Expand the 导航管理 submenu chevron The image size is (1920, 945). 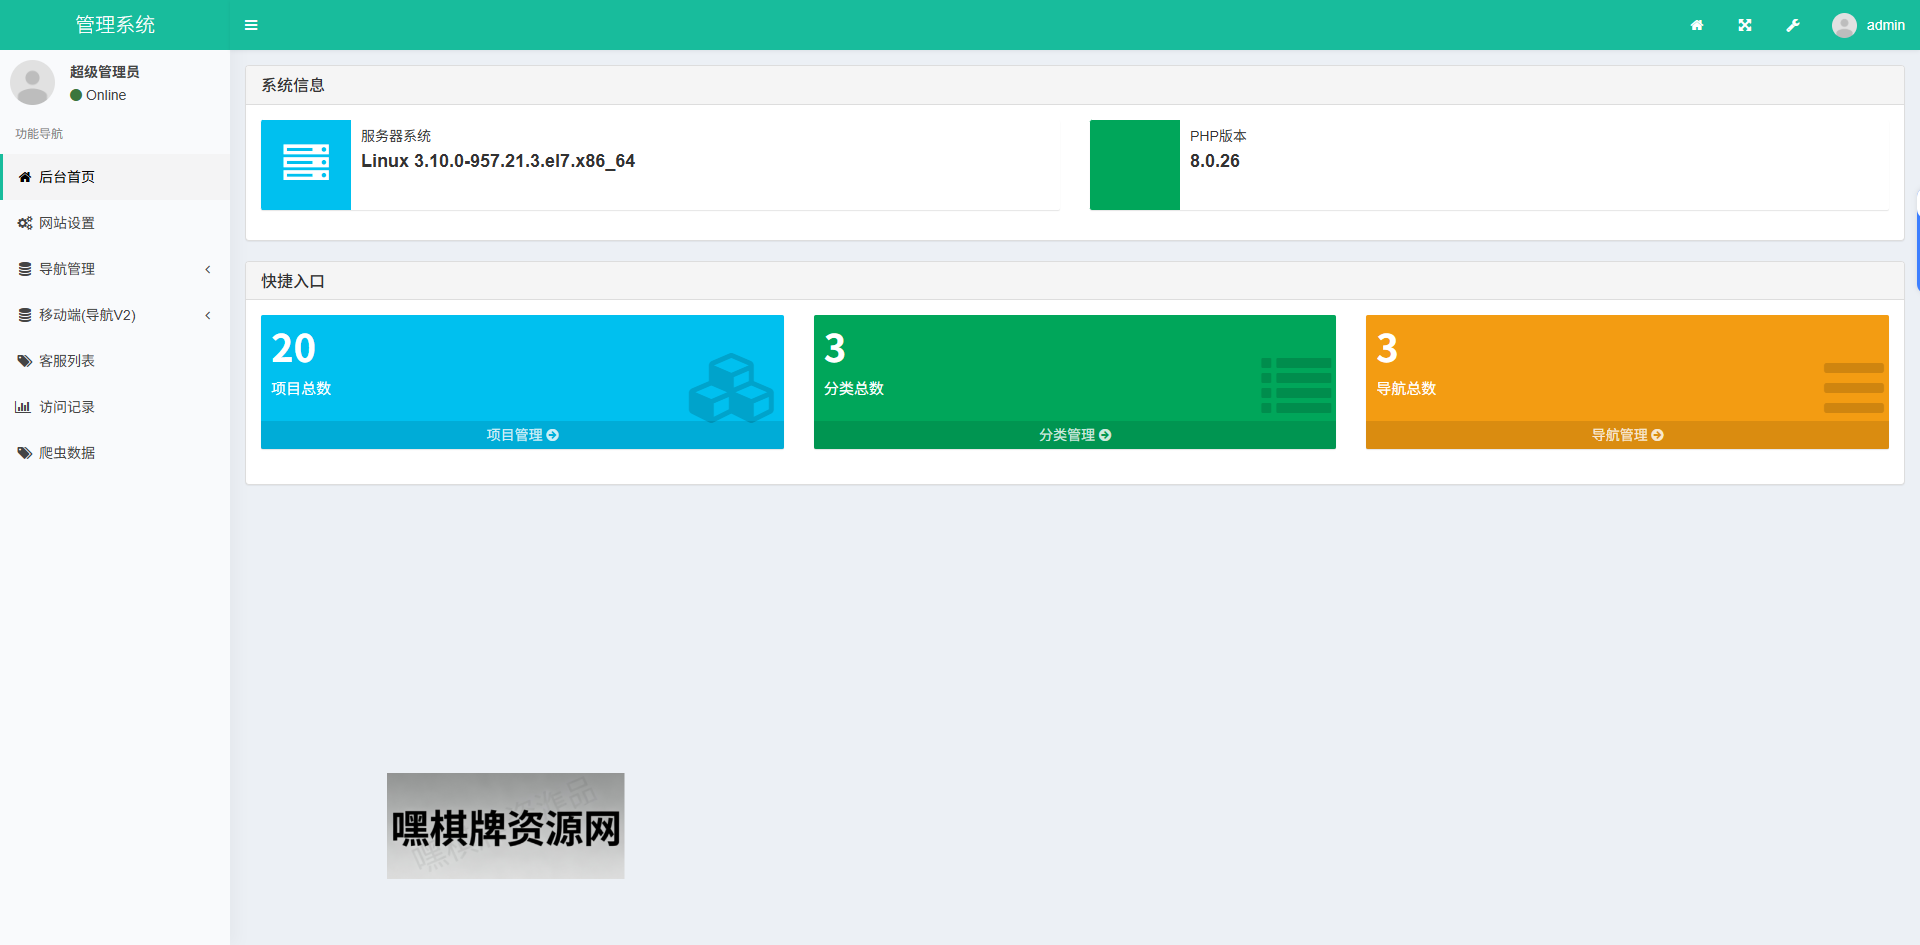click(x=208, y=269)
